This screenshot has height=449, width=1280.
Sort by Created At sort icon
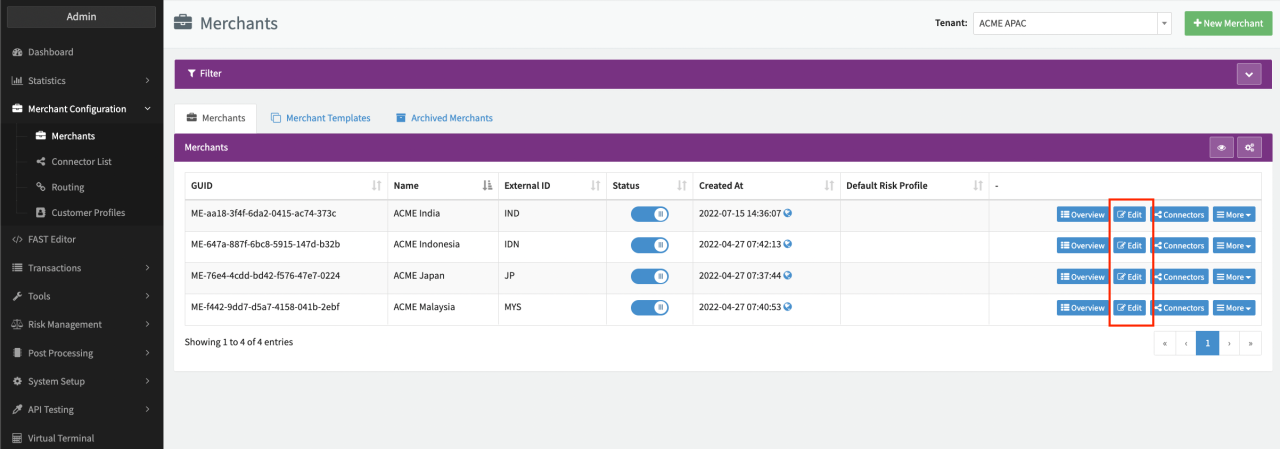[x=829, y=186]
